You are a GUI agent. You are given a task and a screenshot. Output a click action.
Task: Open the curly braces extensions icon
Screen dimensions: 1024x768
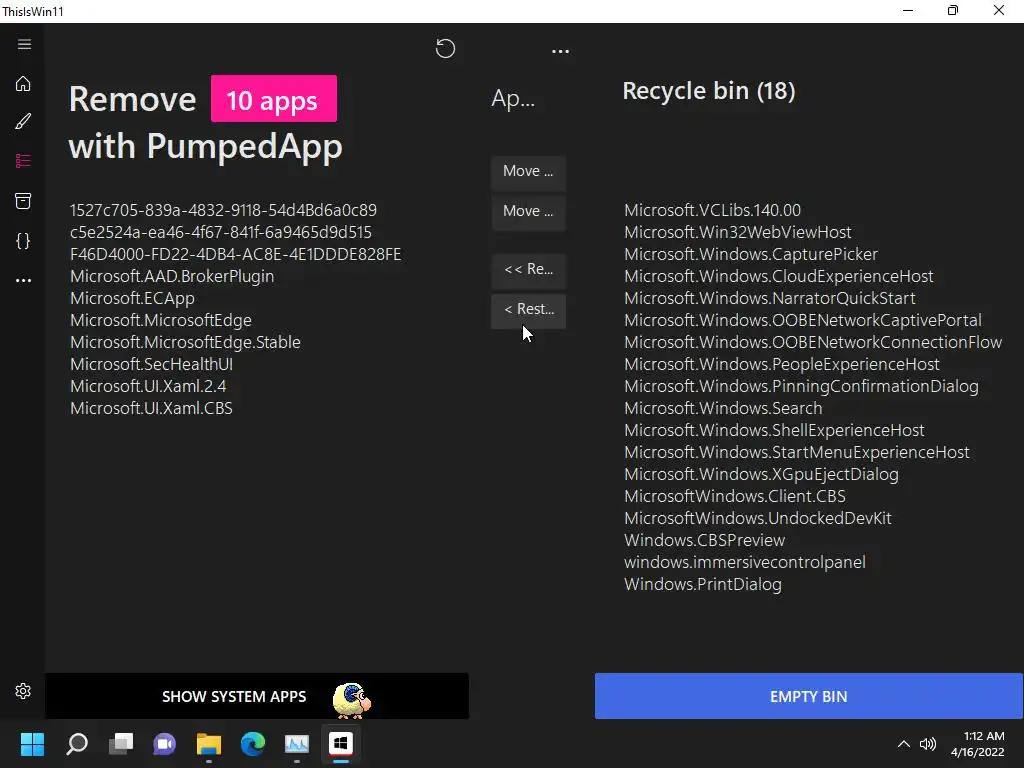[23, 240]
